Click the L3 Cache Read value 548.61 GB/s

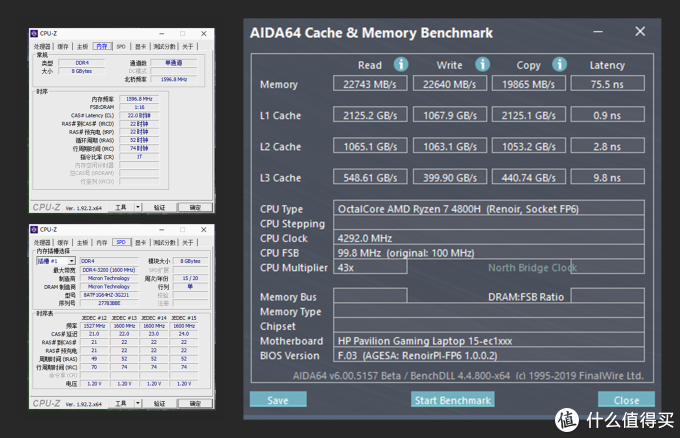[370, 177]
